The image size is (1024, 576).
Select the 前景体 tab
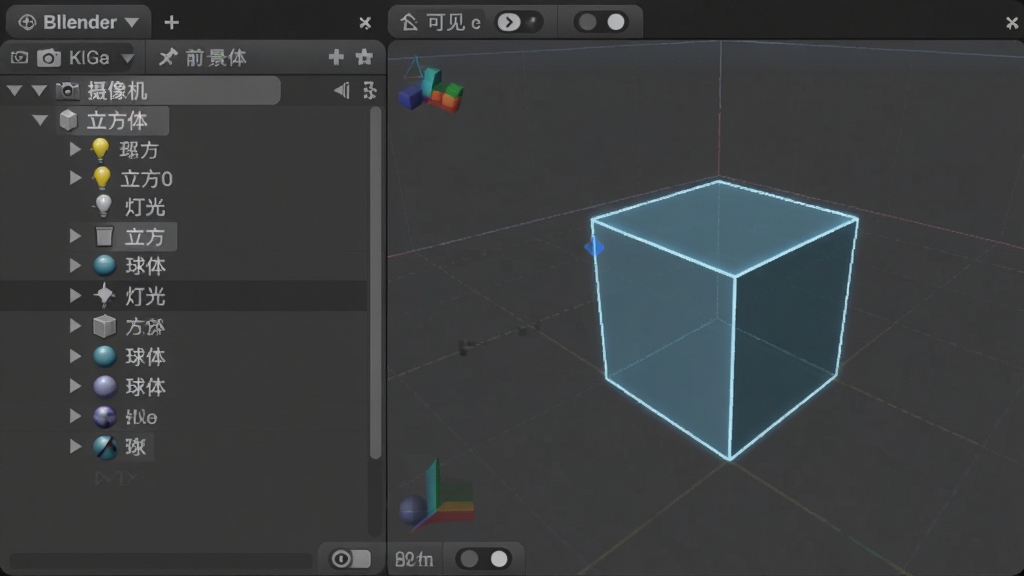216,57
